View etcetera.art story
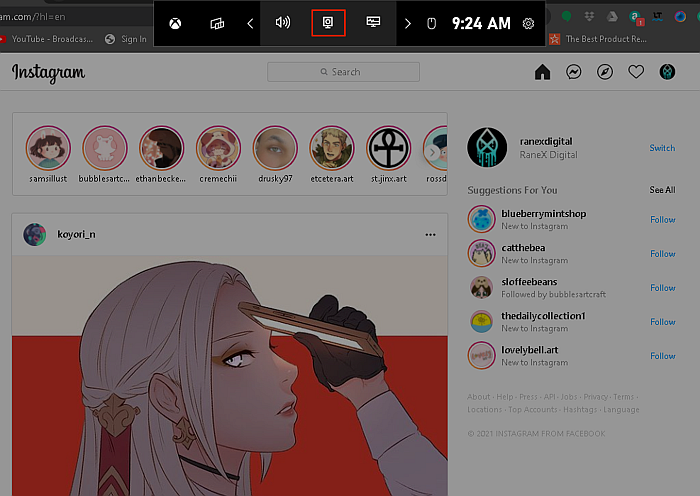The height and width of the screenshot is (496, 700). (332, 148)
